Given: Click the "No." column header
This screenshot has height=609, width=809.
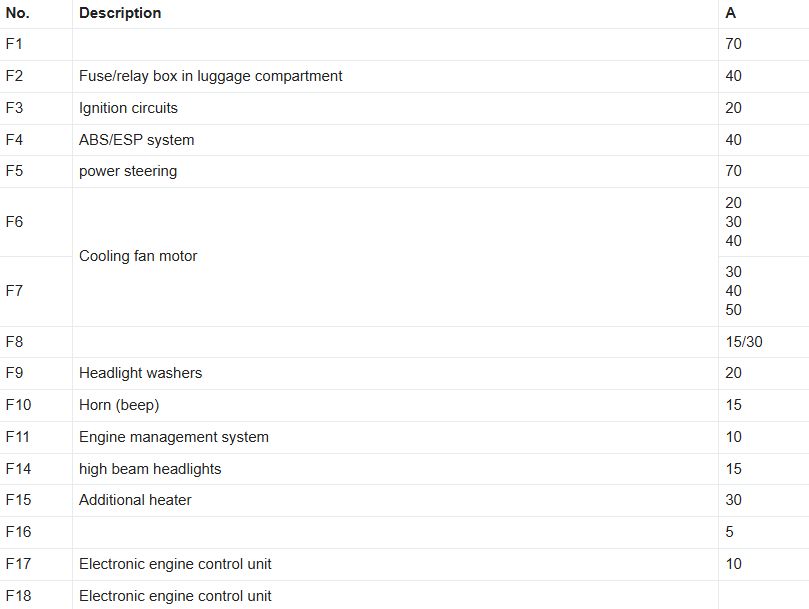Looking at the screenshot, I should pyautogui.click(x=17, y=13).
